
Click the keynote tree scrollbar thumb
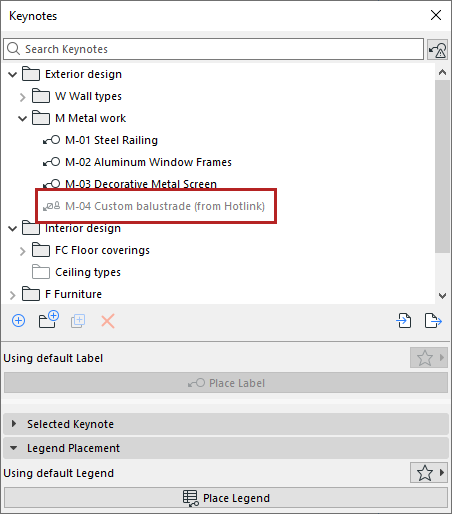[x=442, y=166]
